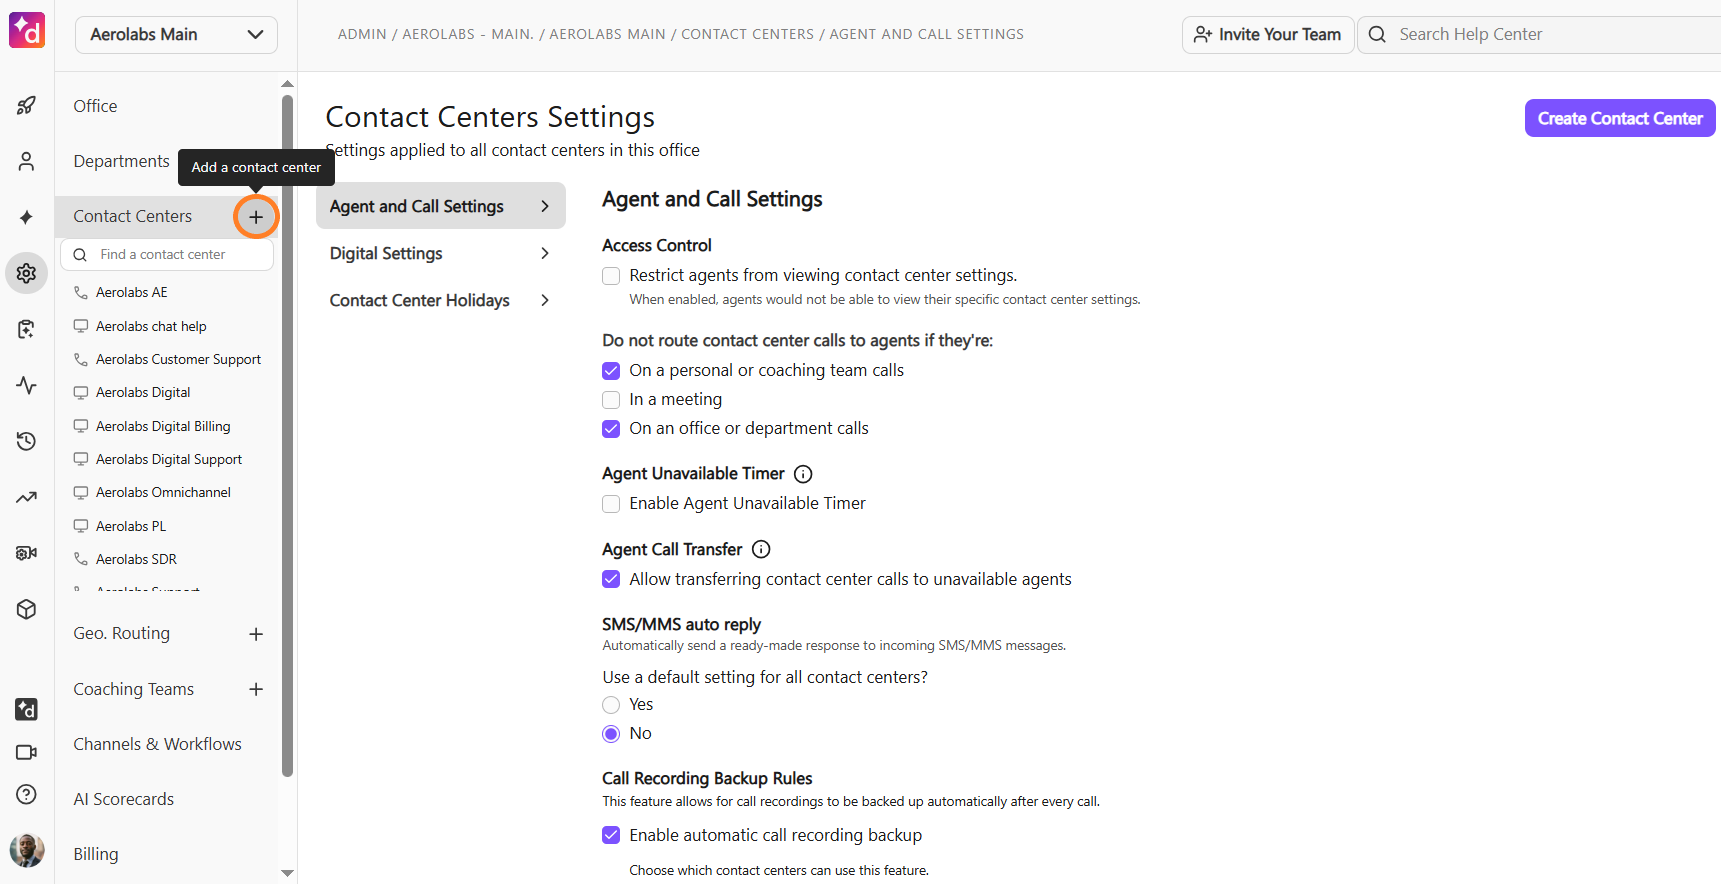Open Aerolabs Customer Support contact center
This screenshot has height=884, width=1721.
(178, 359)
